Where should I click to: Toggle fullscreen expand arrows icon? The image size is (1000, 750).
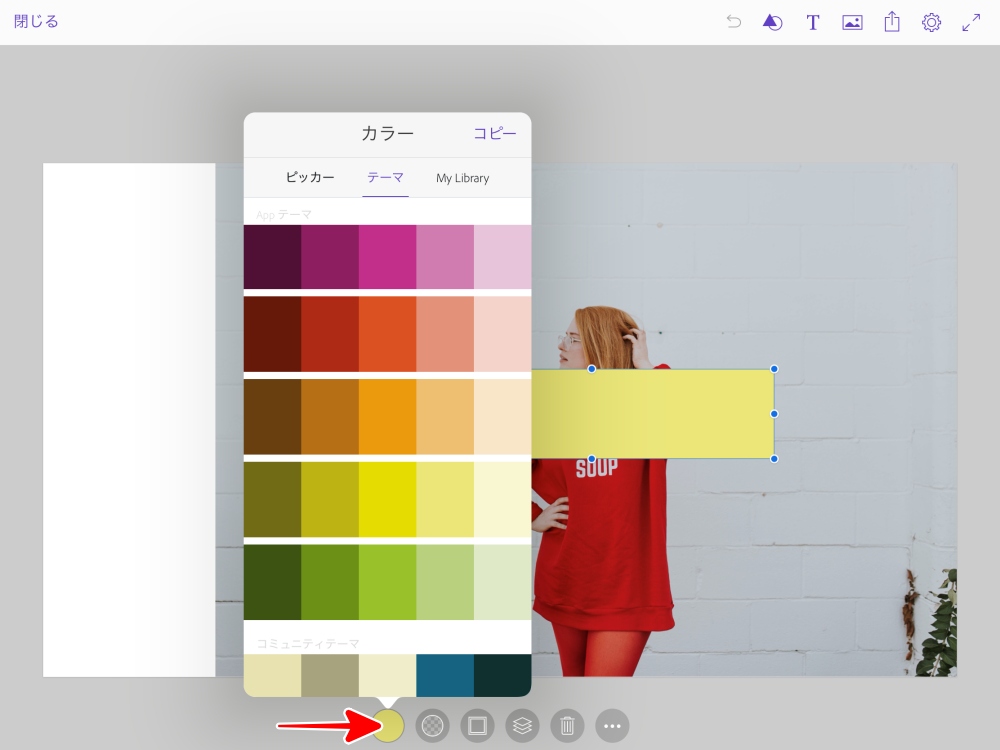coord(971,22)
